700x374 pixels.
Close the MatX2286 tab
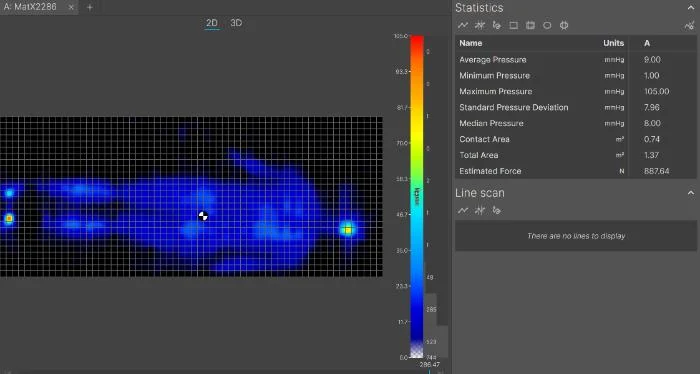tap(71, 7)
